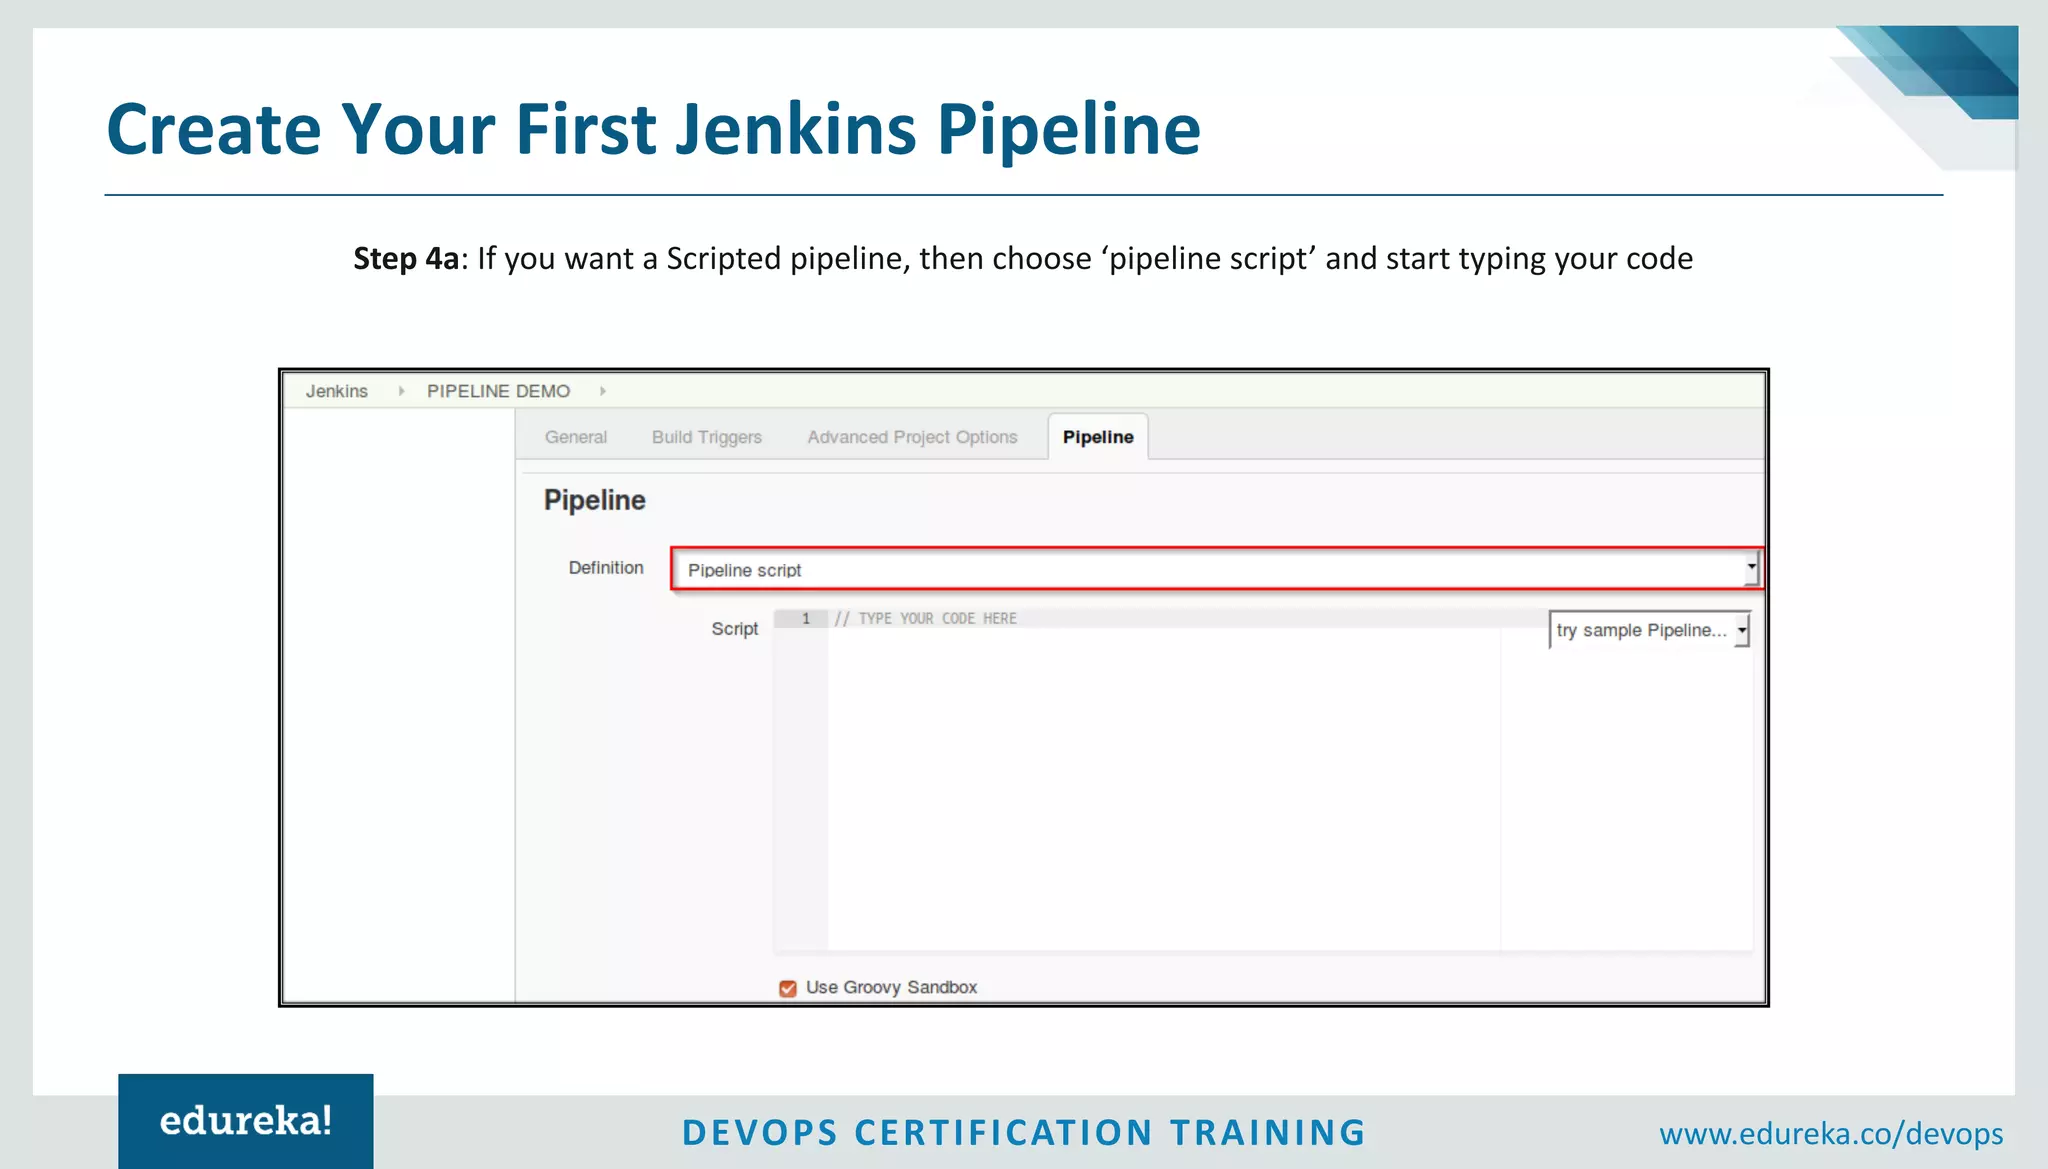The height and width of the screenshot is (1169, 2048).
Task: Click the Definition label
Action: (x=606, y=567)
